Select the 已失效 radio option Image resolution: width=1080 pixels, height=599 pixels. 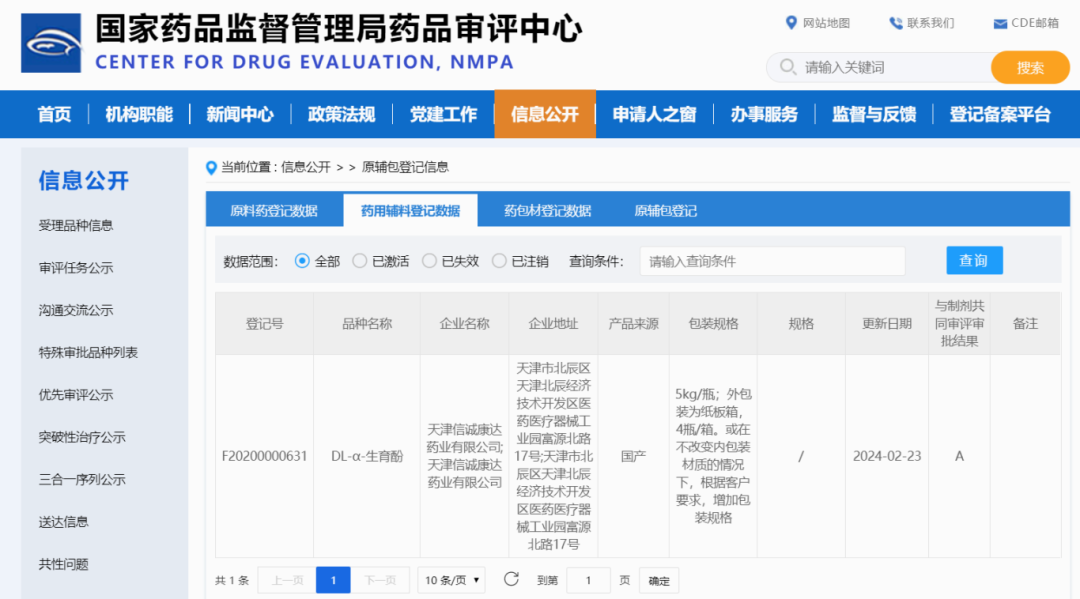430,260
